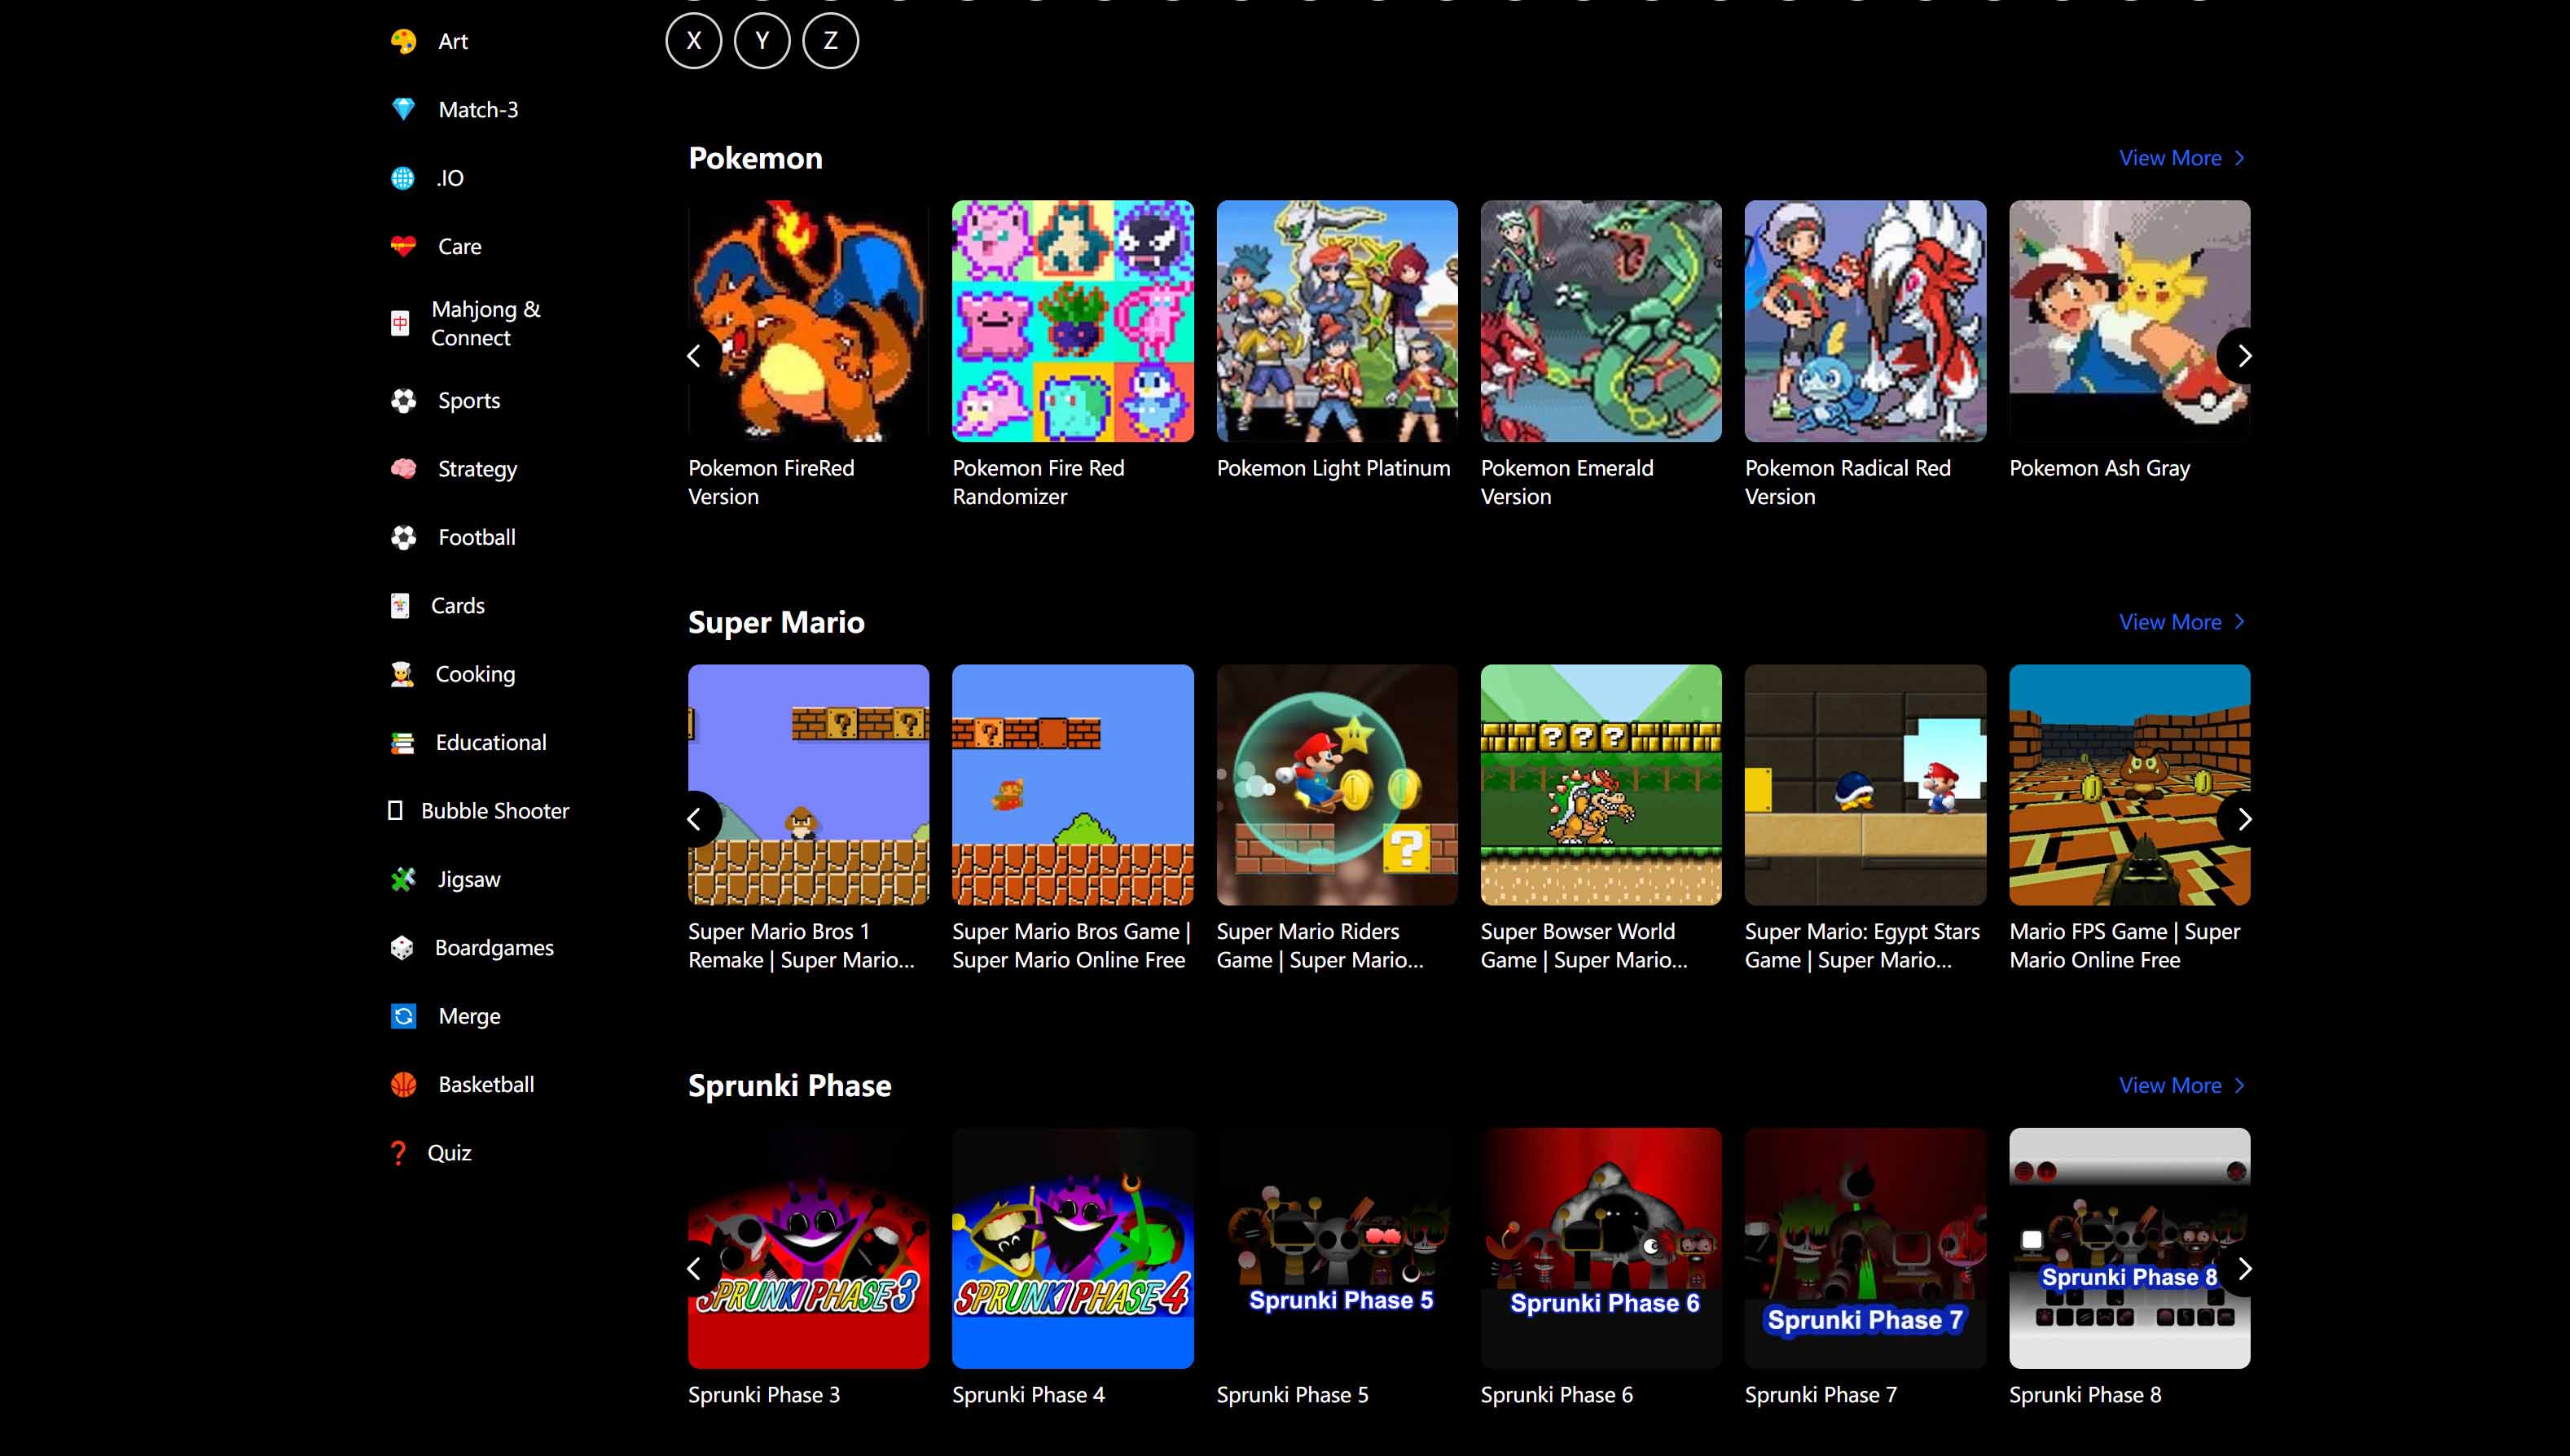Open Sprunki Phase 4 thumbnail
The width and height of the screenshot is (2570, 1456).
pos(1072,1249)
